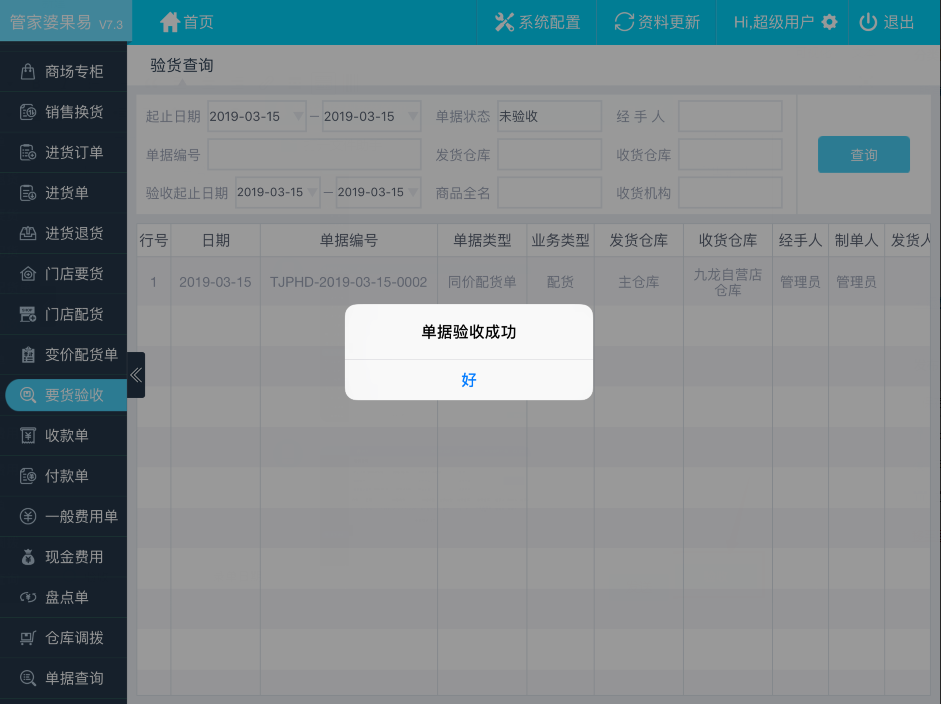This screenshot has width=941, height=704.
Task: Click the 付款单 sidebar icon
Action: coord(28,476)
